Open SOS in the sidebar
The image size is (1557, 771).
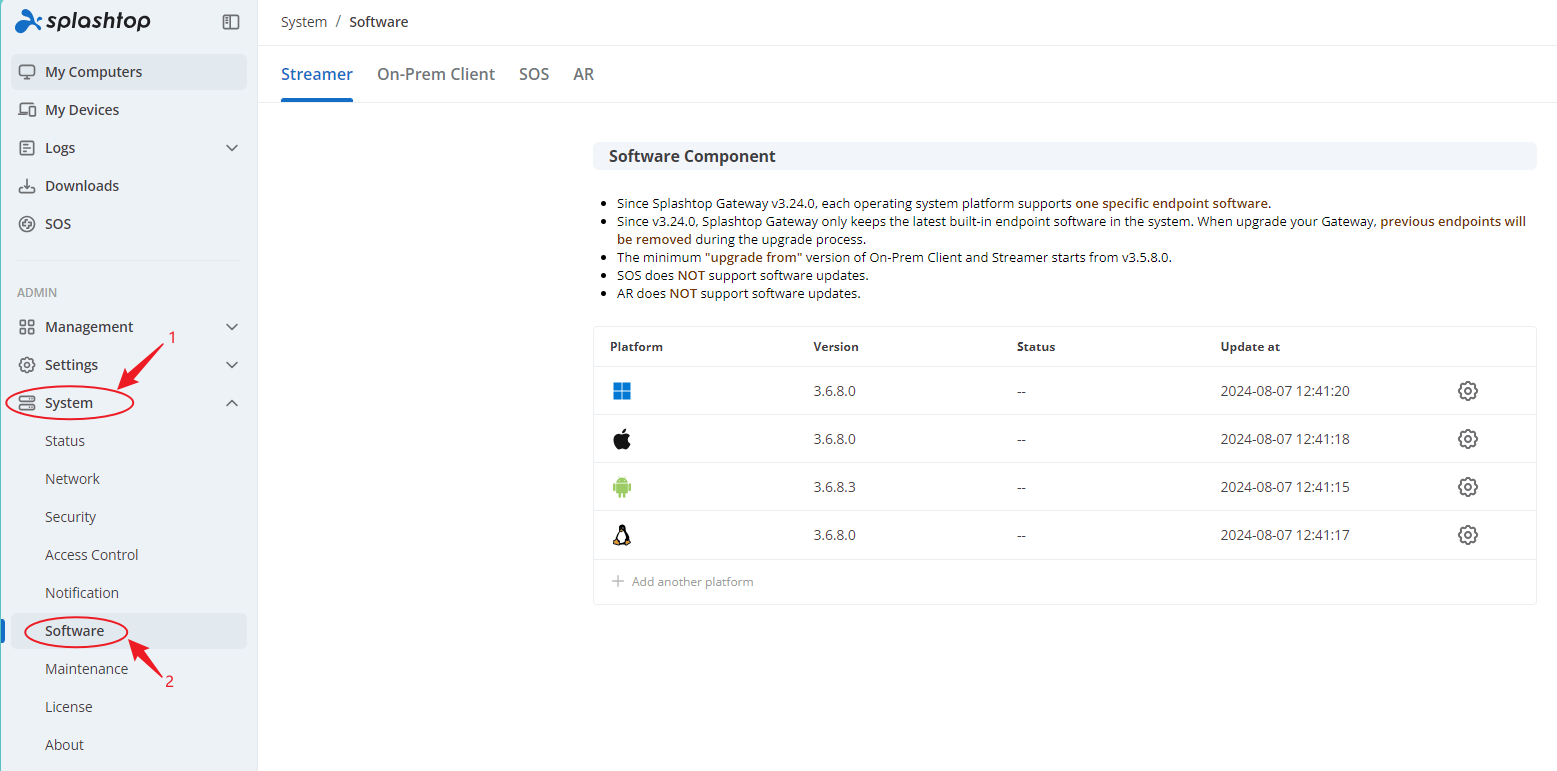pyautogui.click(x=129, y=224)
